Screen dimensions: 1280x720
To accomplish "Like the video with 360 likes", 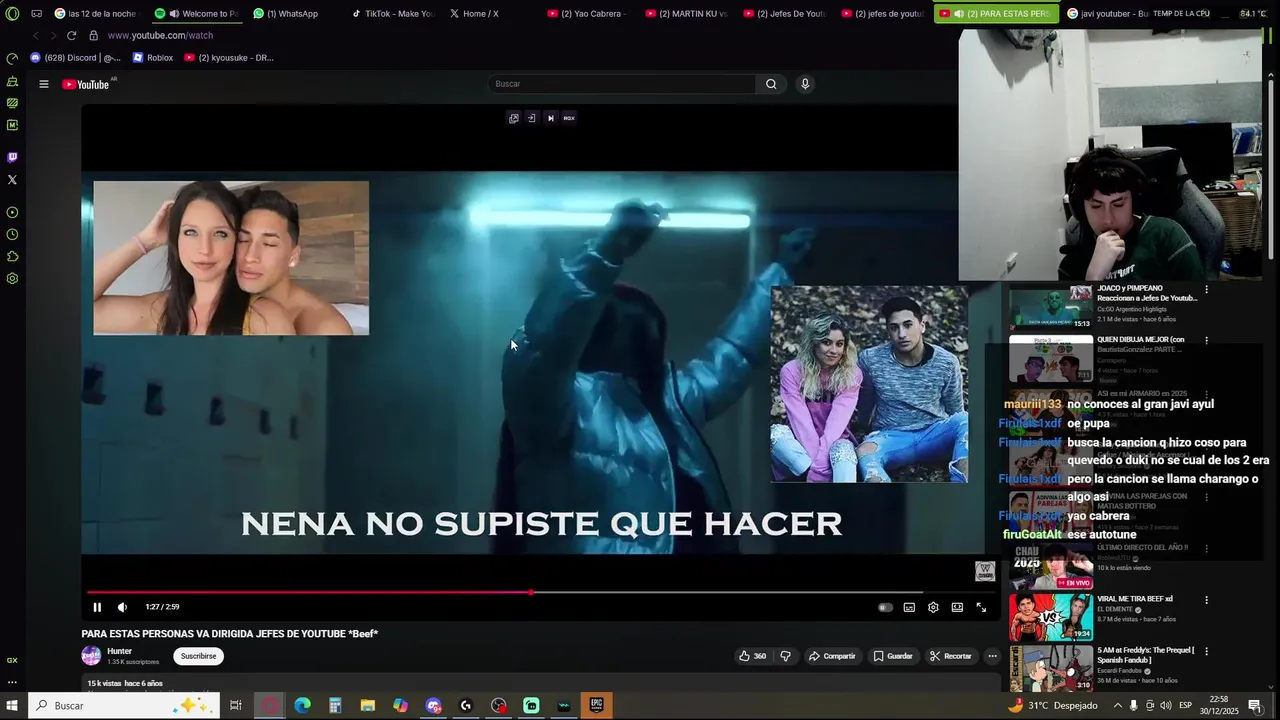I will pos(752,656).
